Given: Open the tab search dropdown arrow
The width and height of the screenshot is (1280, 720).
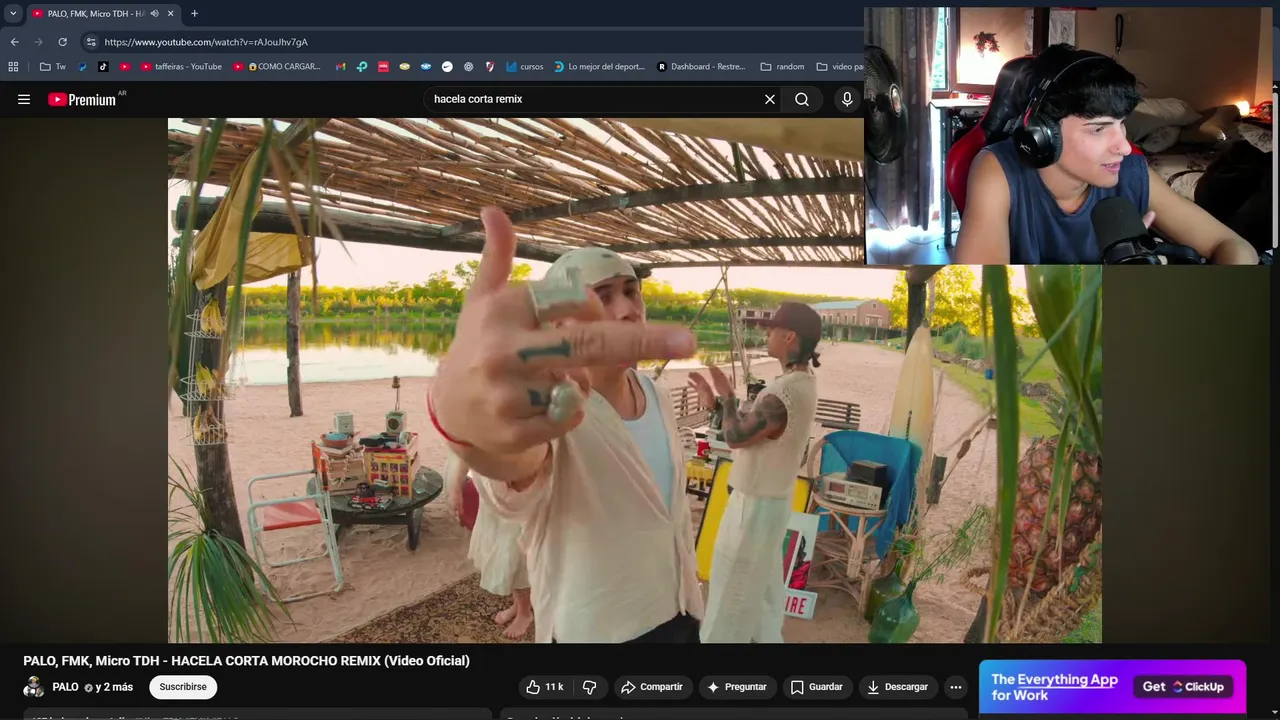Looking at the screenshot, I should (13, 13).
